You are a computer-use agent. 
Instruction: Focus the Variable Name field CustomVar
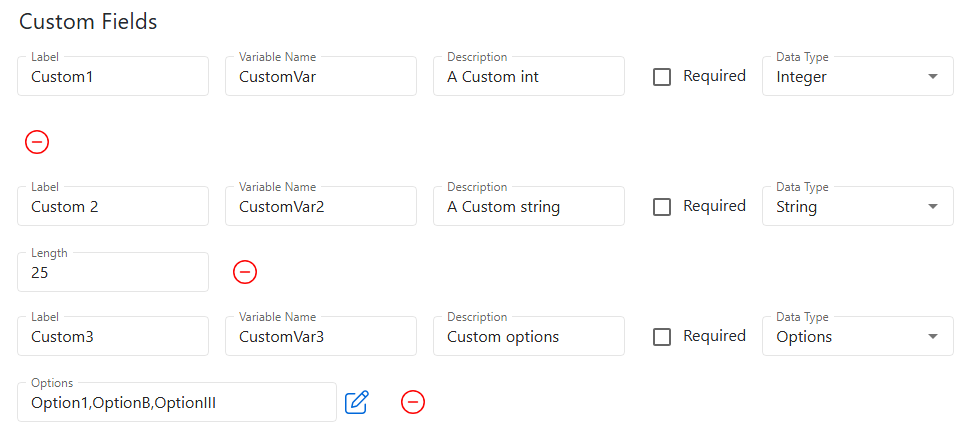pos(320,77)
